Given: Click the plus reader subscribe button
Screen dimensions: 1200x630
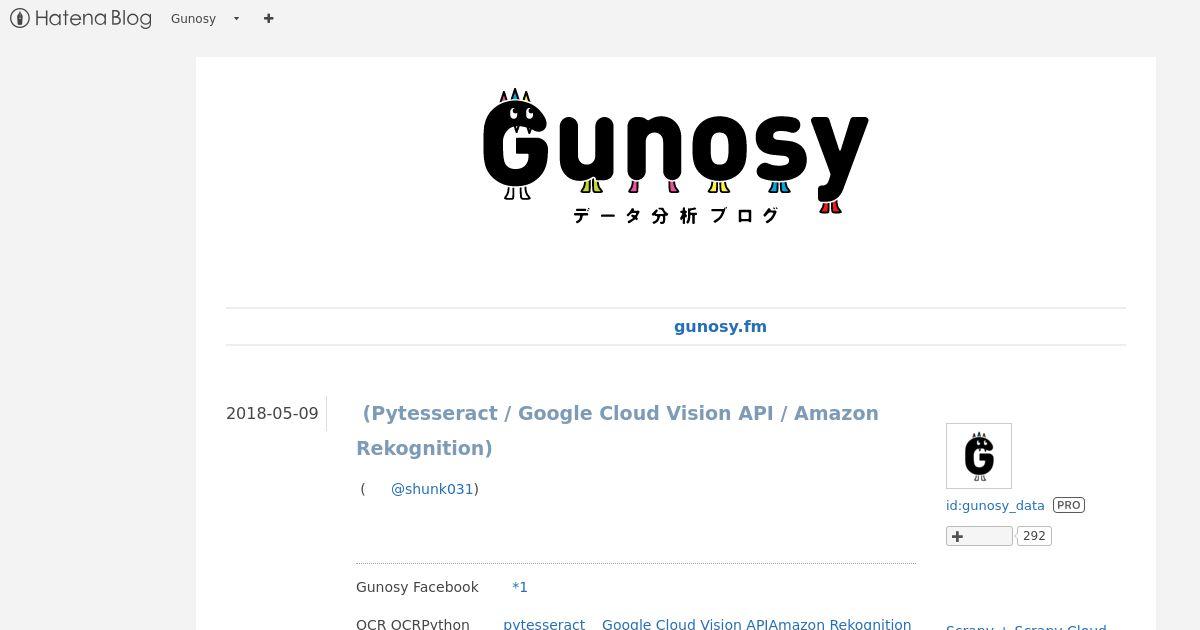Looking at the screenshot, I should point(979,536).
